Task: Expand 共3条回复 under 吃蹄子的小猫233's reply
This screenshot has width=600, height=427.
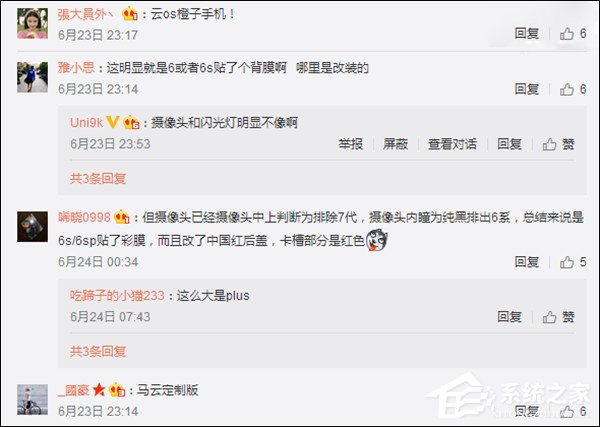Action: 98,351
